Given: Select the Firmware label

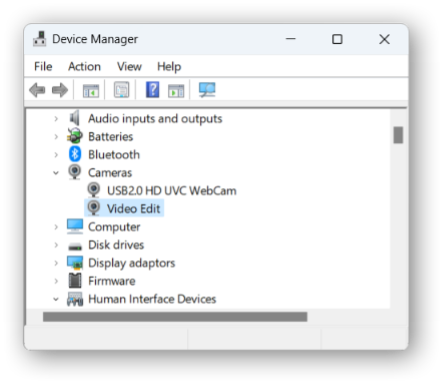Looking at the screenshot, I should (x=112, y=281).
